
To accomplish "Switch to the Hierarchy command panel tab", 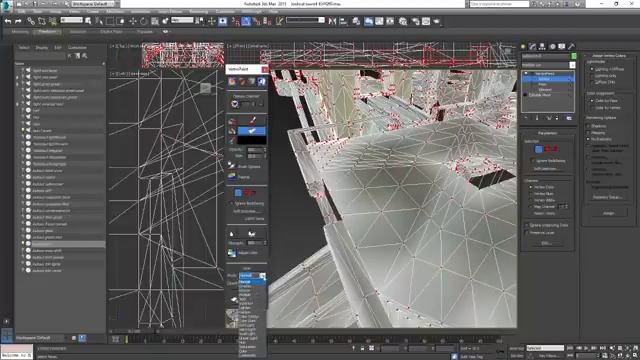I will coord(542,47).
